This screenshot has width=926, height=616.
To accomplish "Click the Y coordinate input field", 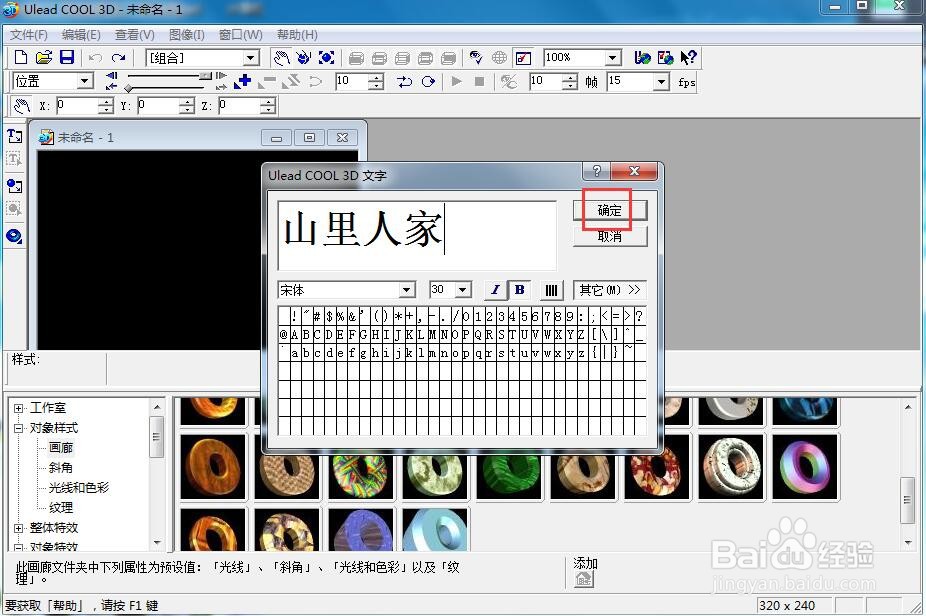I will click(x=158, y=106).
